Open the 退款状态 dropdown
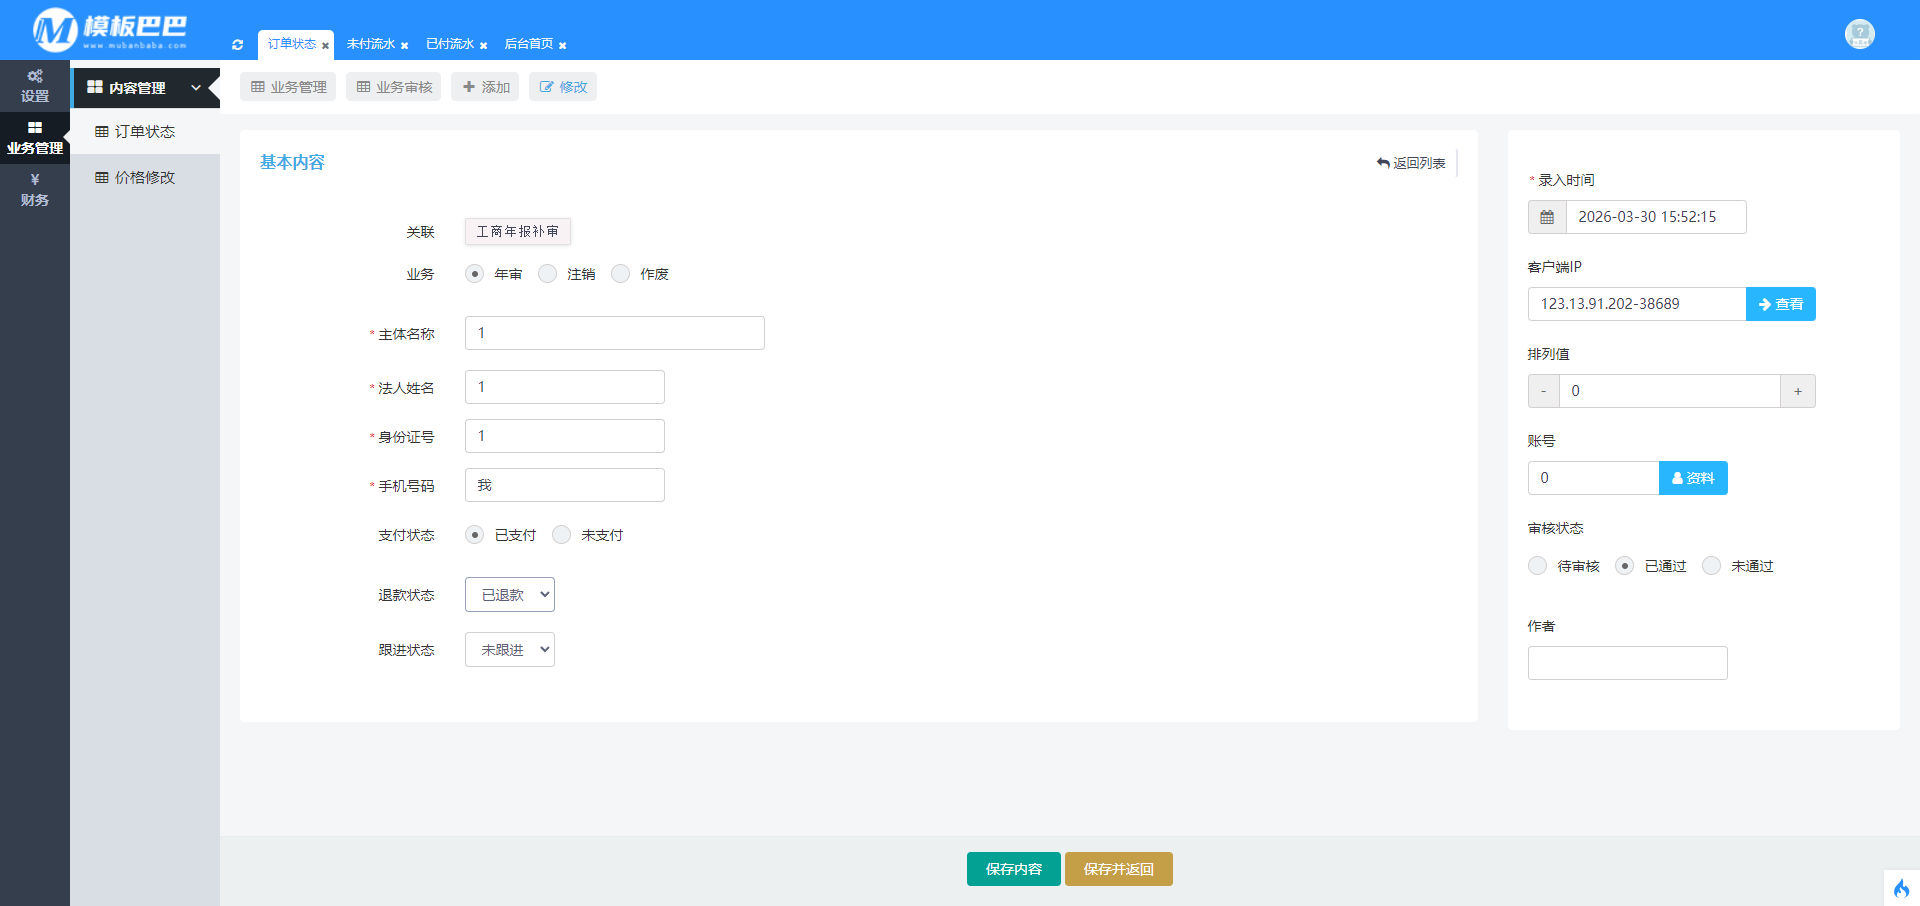The image size is (1920, 906). tap(510, 595)
